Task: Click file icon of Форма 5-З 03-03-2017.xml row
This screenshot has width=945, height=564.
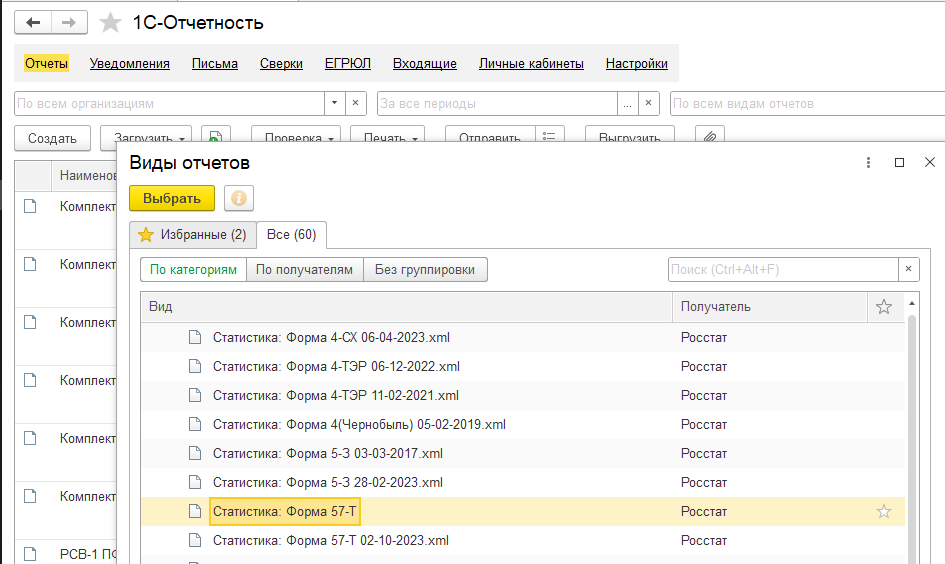Action: point(195,453)
